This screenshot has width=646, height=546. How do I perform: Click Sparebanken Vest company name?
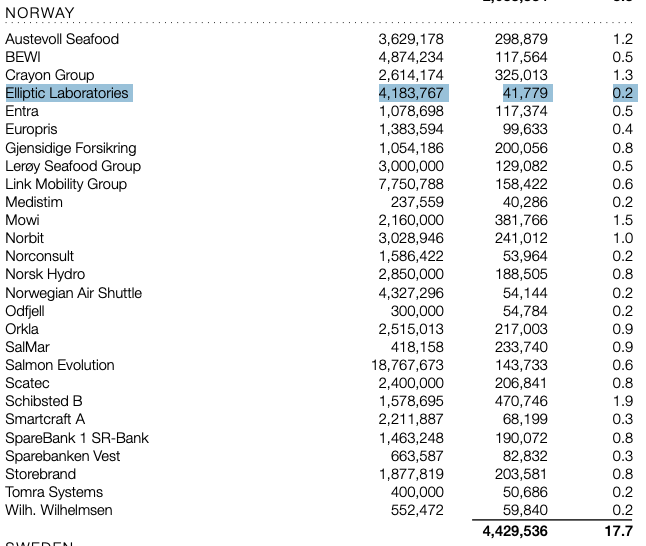coord(63,456)
